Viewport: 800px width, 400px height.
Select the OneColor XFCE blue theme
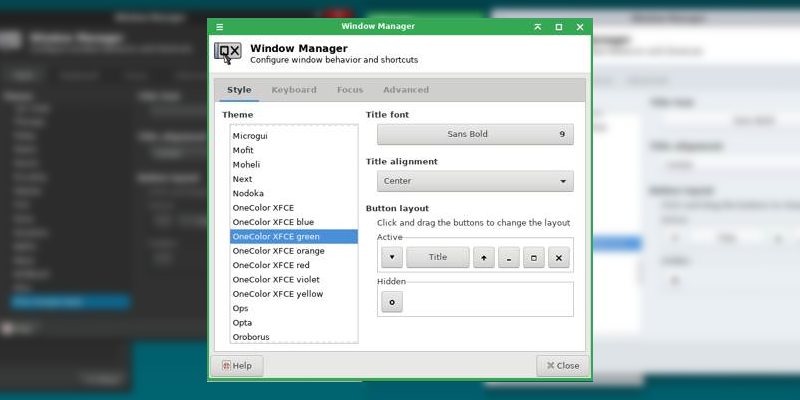click(x=273, y=222)
